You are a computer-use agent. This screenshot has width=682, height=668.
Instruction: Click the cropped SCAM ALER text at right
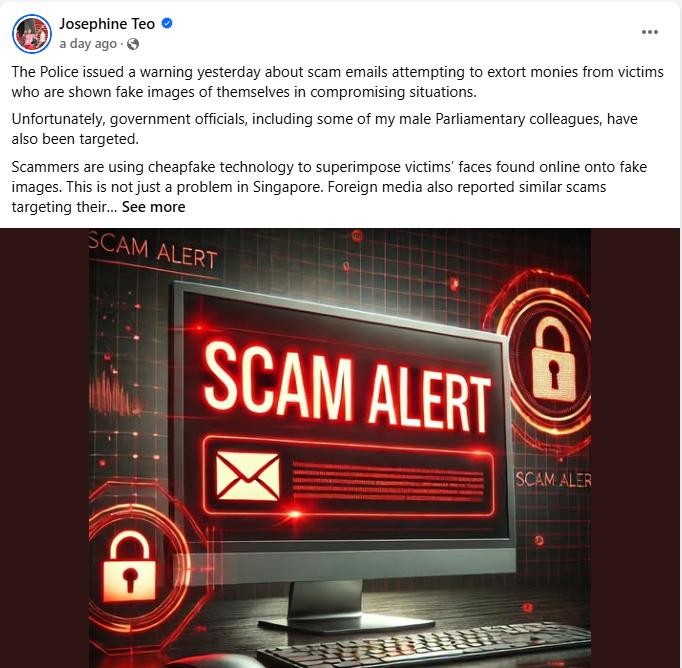point(553,480)
